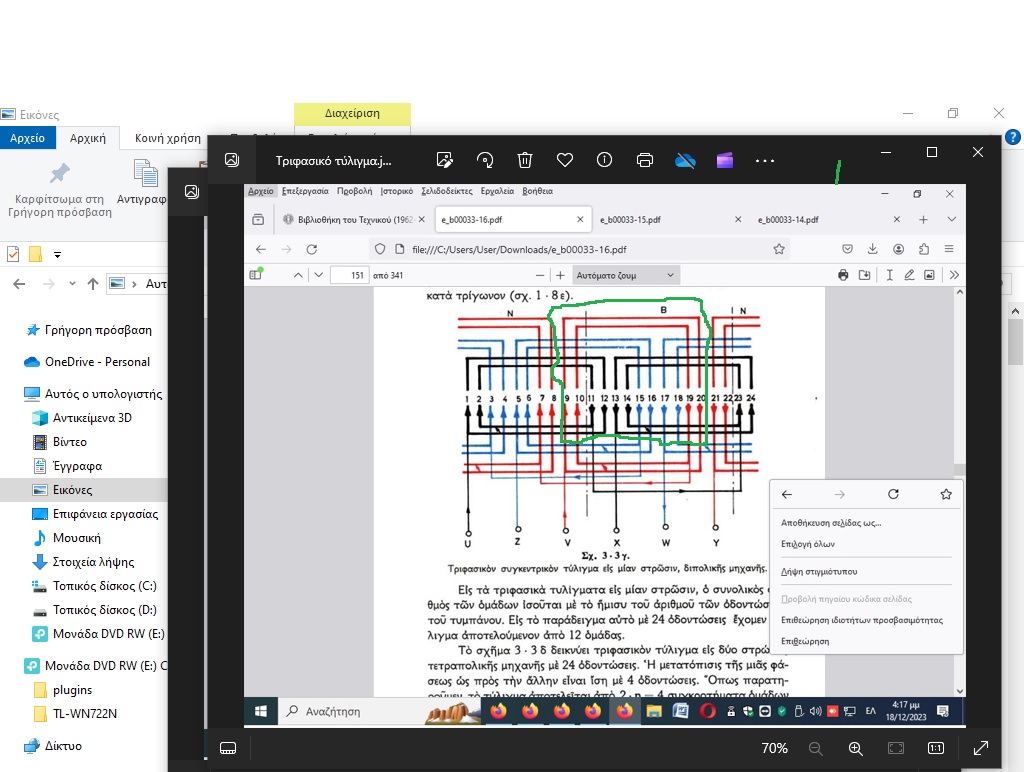This screenshot has width=1024, height=772.
Task: Select the e_b00033-15.pdf tab in pictured Firefox
Action: coord(670,219)
